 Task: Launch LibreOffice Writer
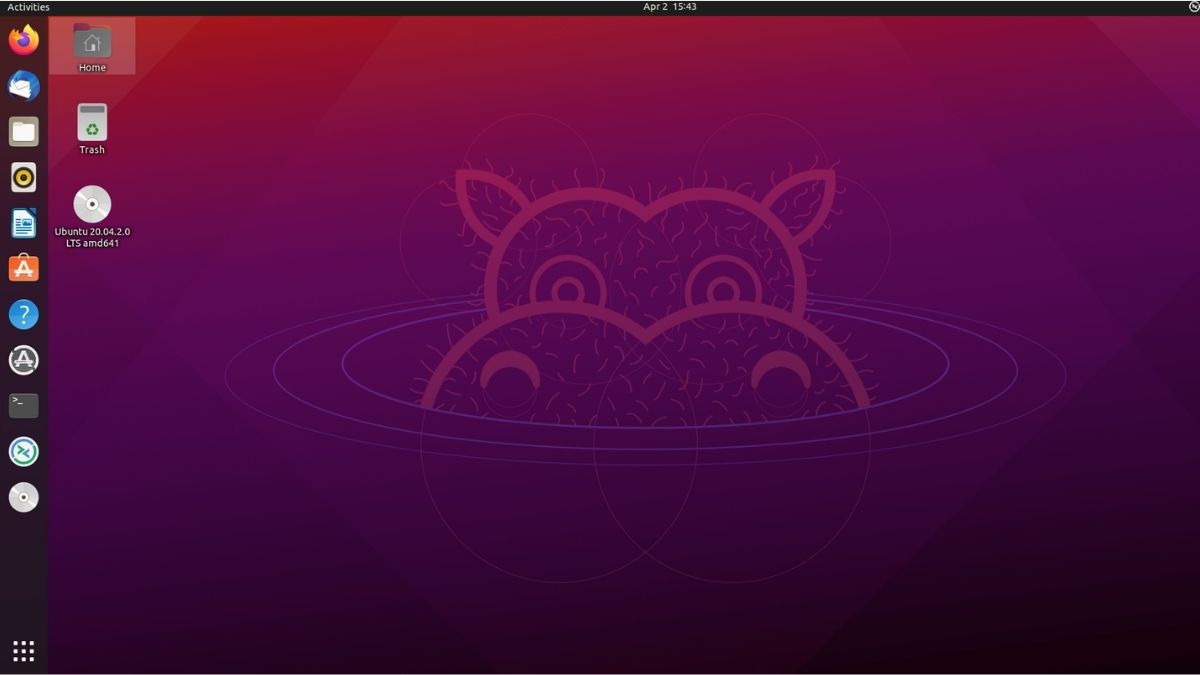coord(23,223)
